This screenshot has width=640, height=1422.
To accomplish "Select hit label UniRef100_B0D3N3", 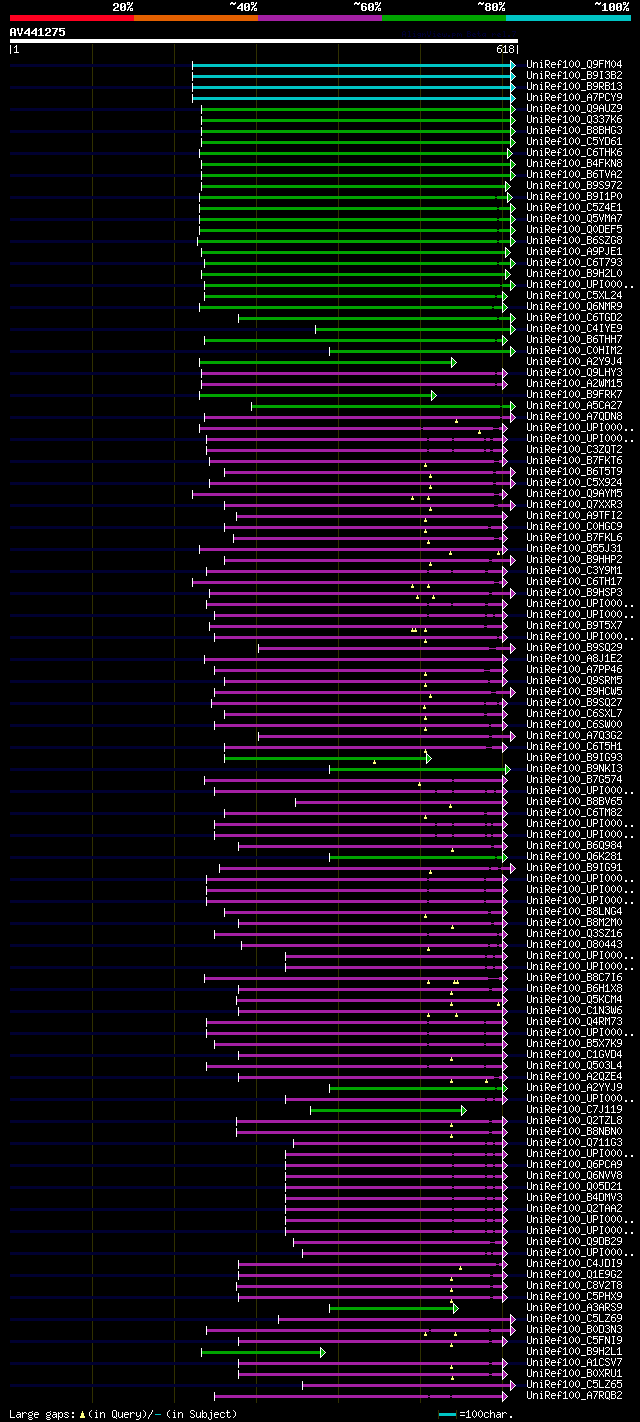I will tap(574, 1329).
